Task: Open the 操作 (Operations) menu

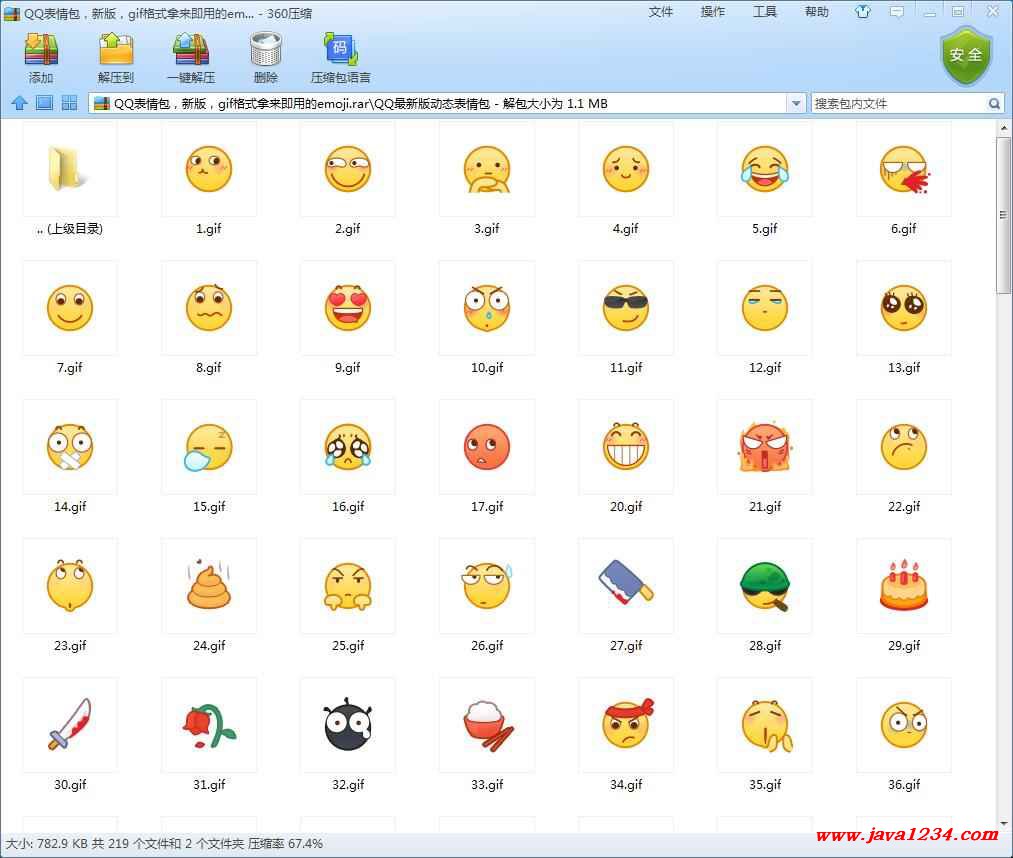Action: click(x=713, y=12)
